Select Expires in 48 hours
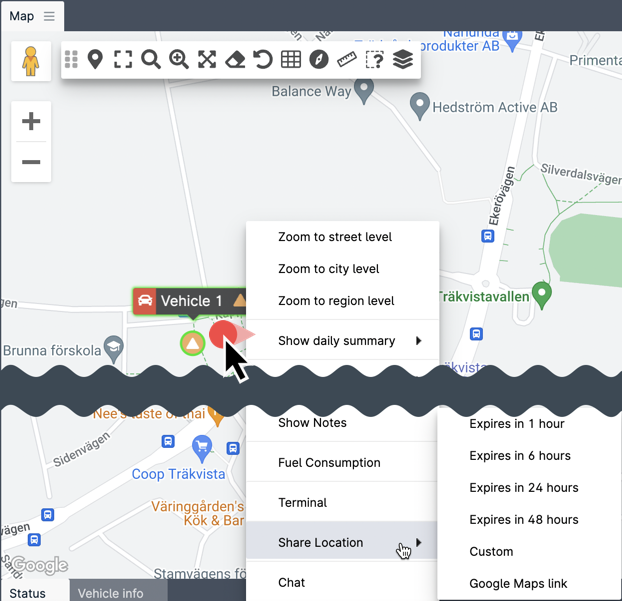The image size is (622, 601). tap(529, 520)
